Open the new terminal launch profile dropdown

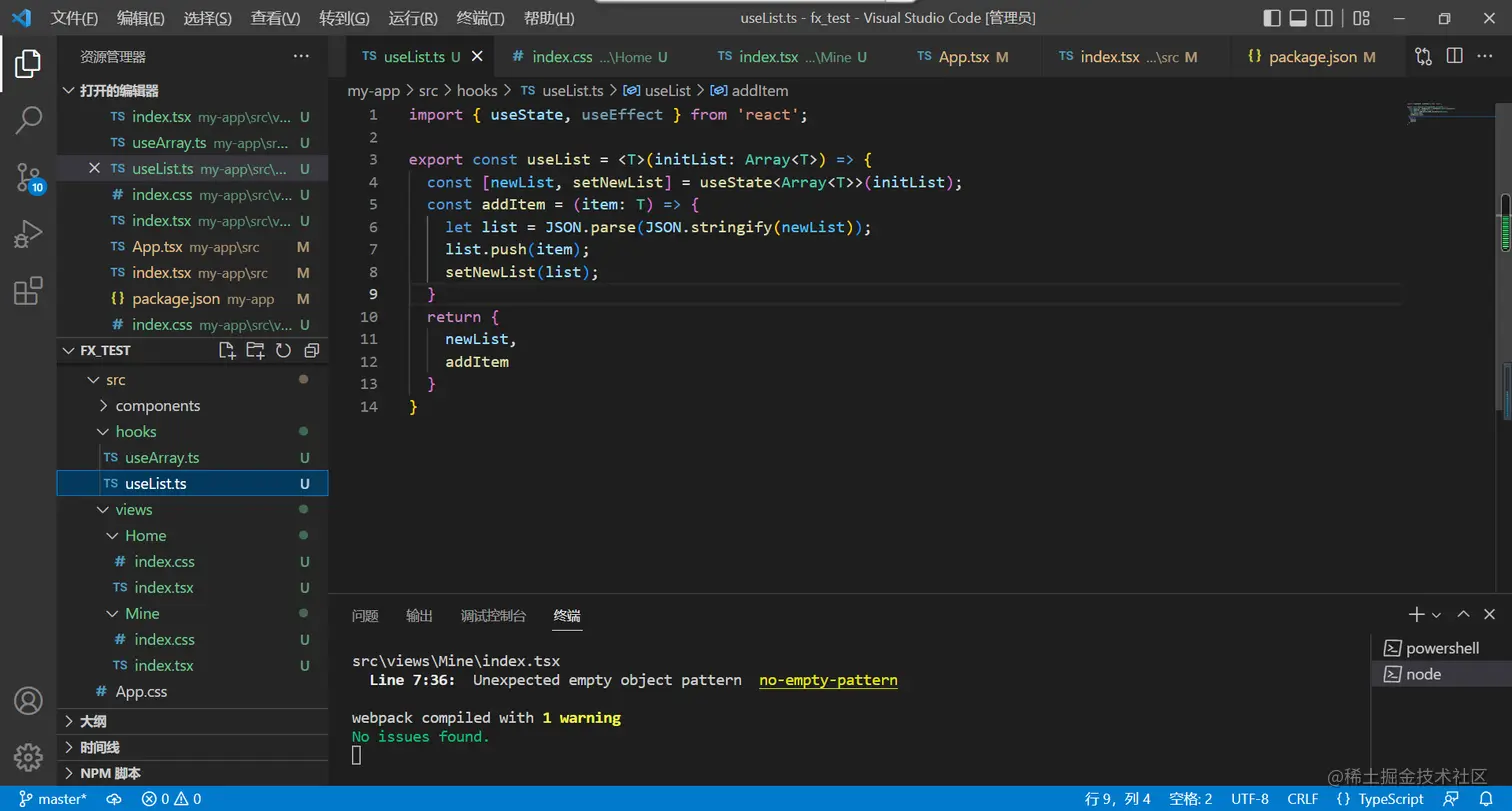click(x=1436, y=615)
